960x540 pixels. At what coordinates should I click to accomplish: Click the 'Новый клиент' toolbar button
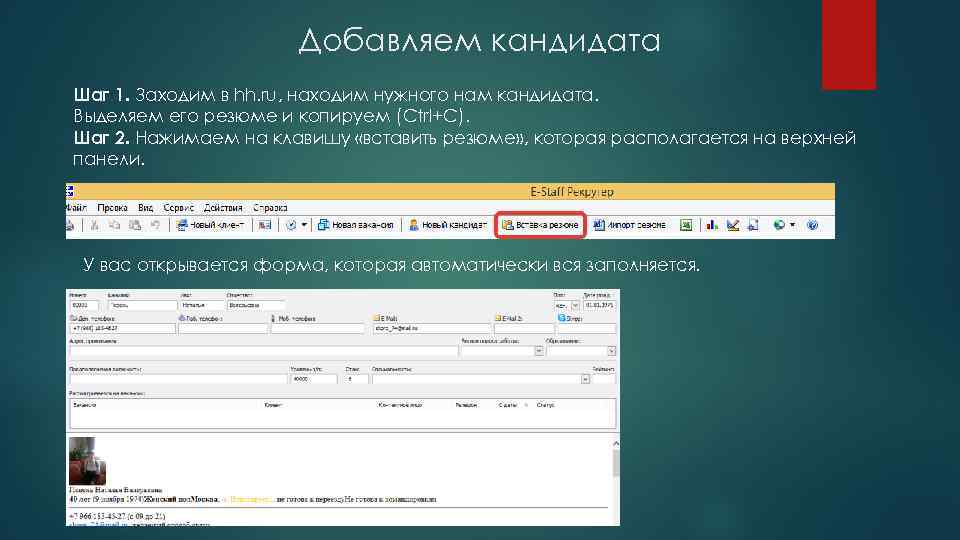[x=211, y=225]
